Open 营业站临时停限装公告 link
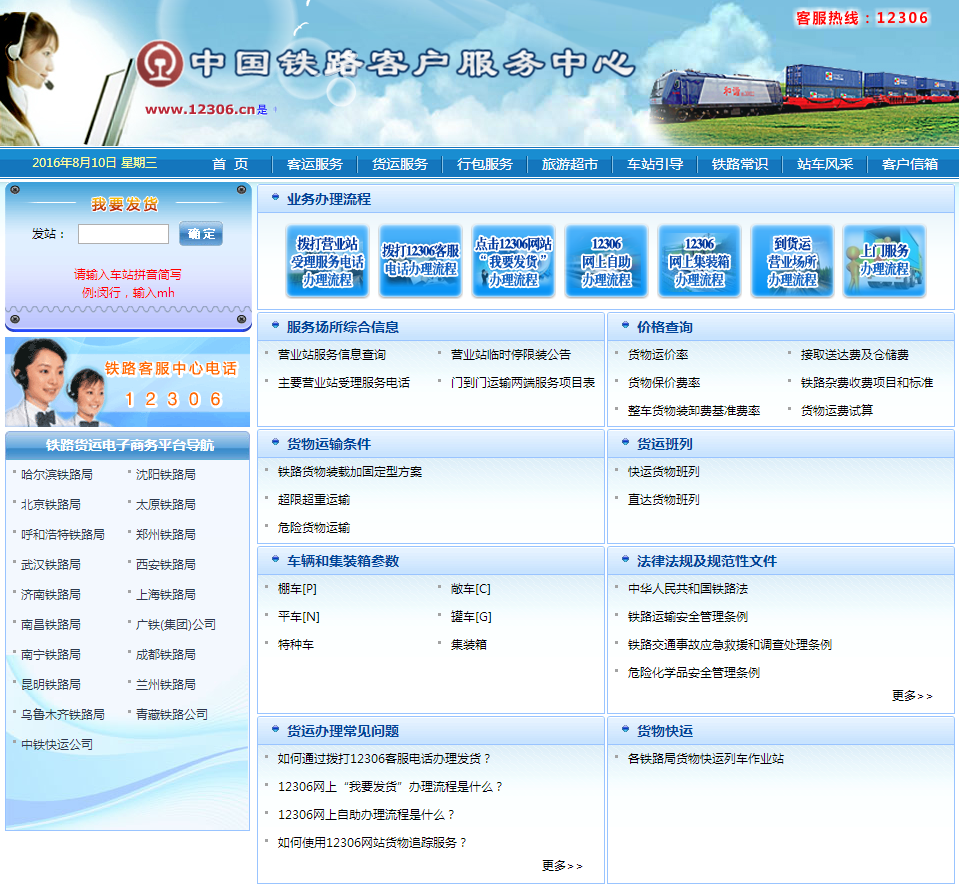 (x=511, y=355)
